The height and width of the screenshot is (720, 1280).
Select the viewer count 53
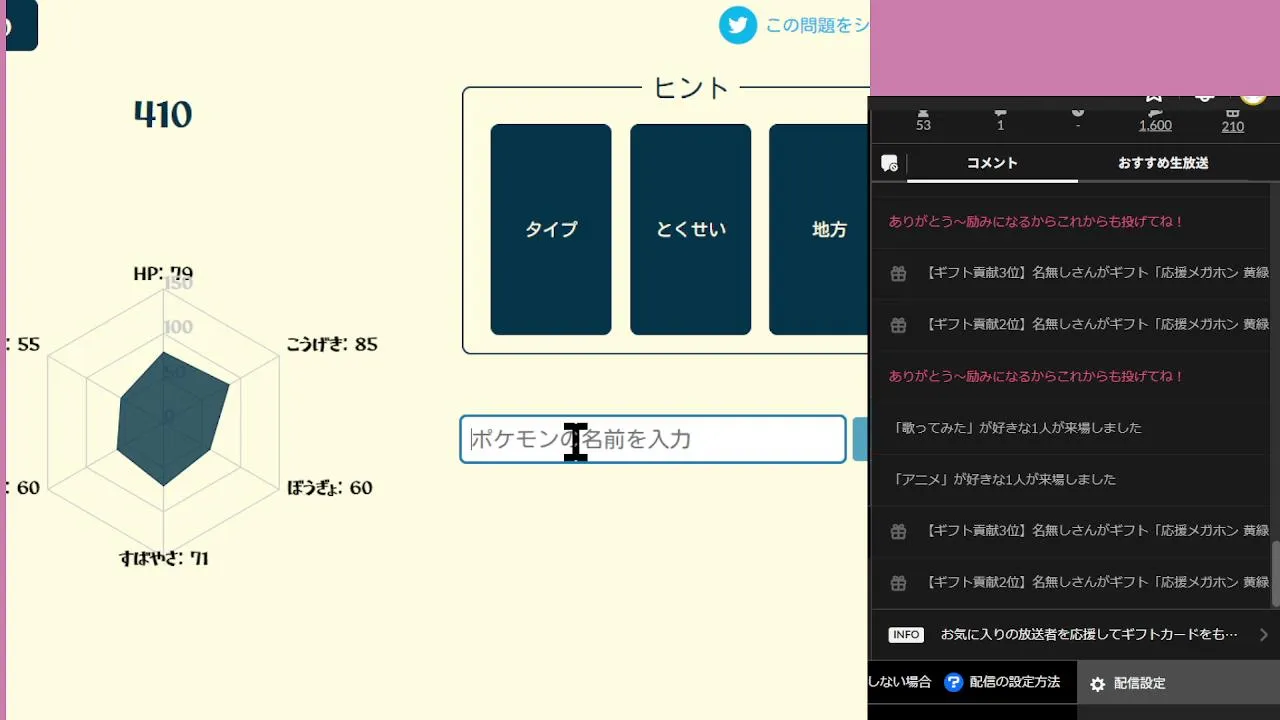[923, 125]
